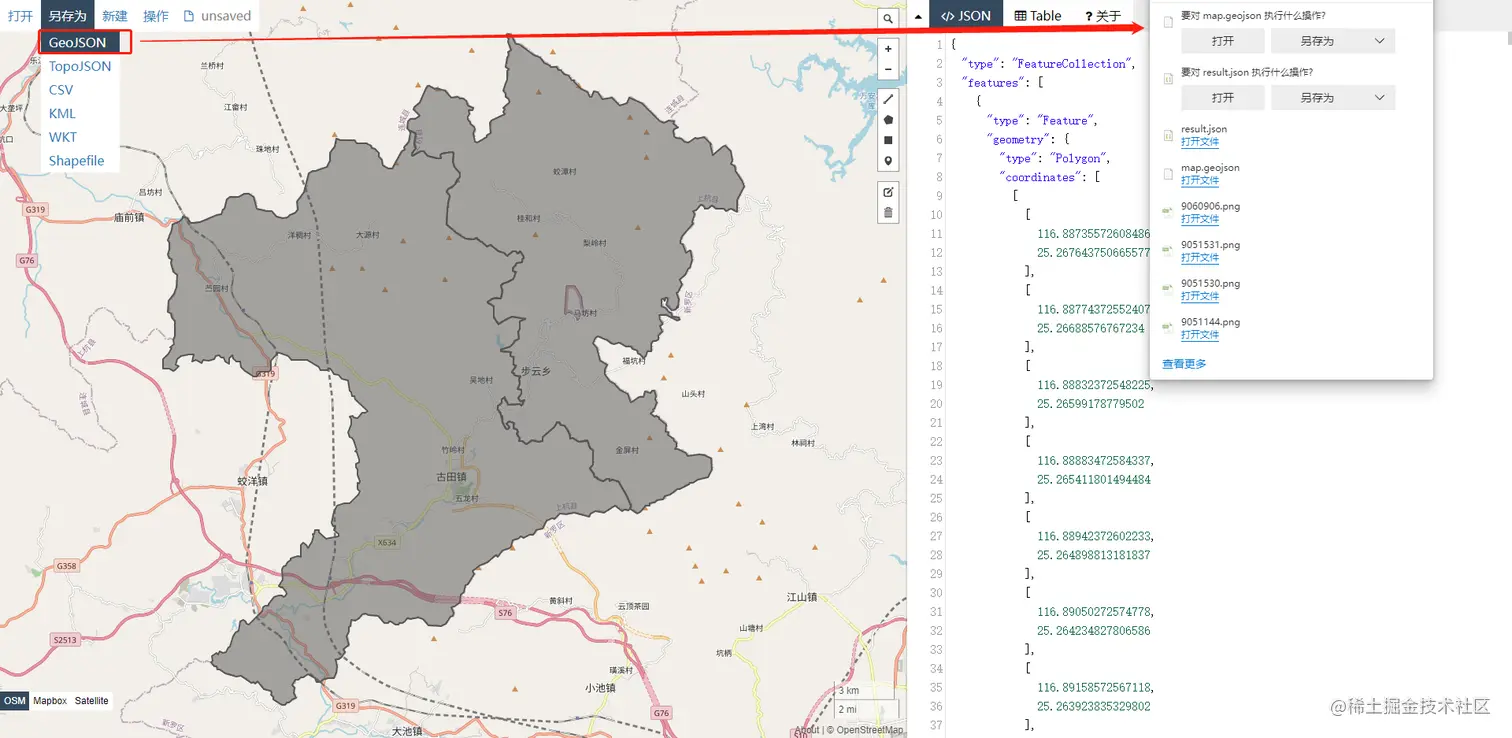Screen dimensions: 1512x738
Task: Switch basemap to Mapbox
Action: [x=51, y=700]
